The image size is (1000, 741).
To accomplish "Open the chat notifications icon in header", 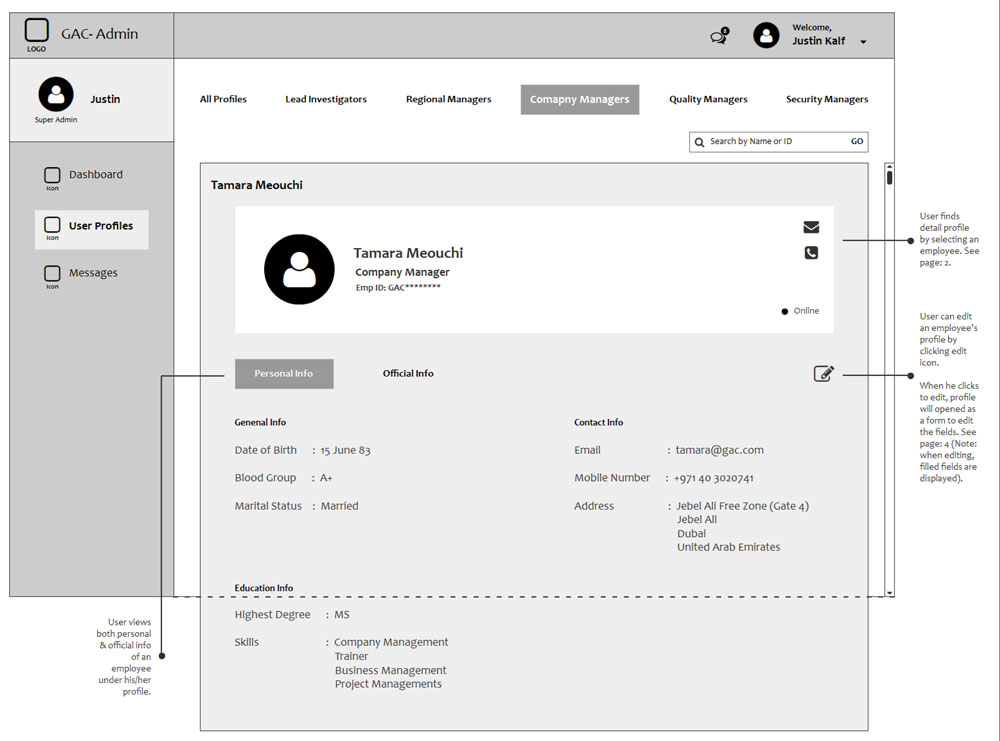I will coord(718,37).
